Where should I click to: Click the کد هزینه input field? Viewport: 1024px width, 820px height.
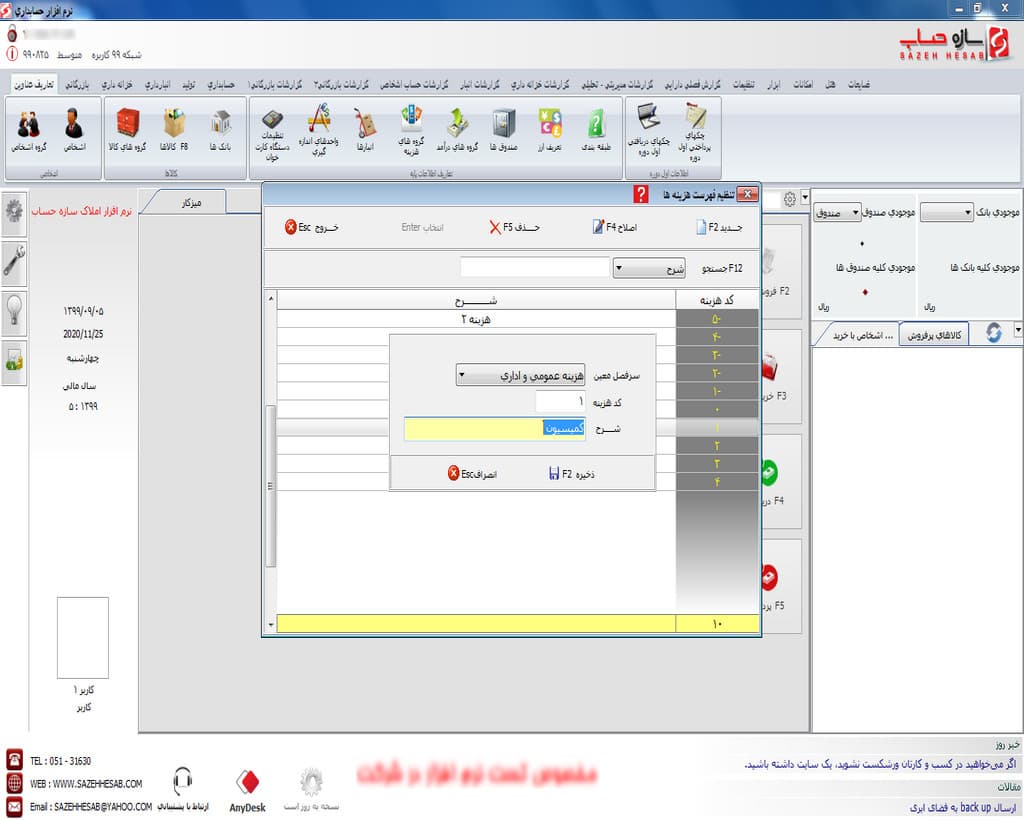click(x=560, y=401)
